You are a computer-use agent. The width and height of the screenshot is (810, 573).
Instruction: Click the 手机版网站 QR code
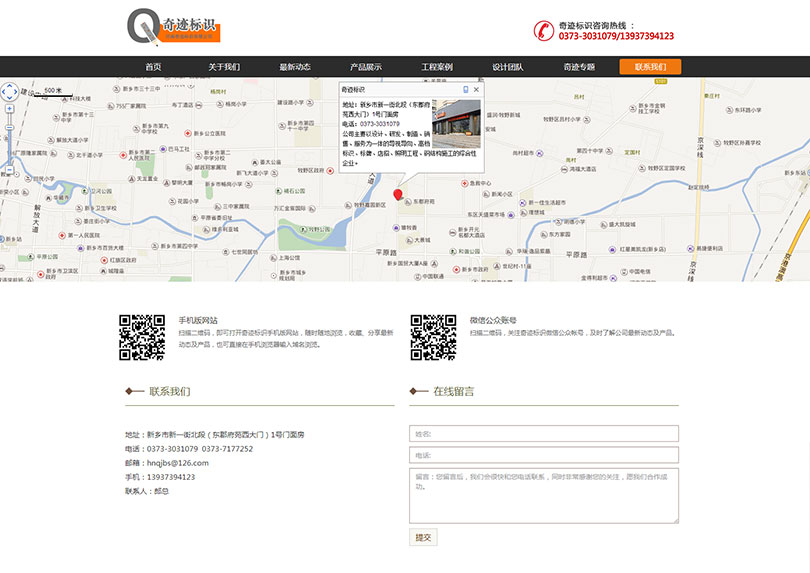[142, 337]
